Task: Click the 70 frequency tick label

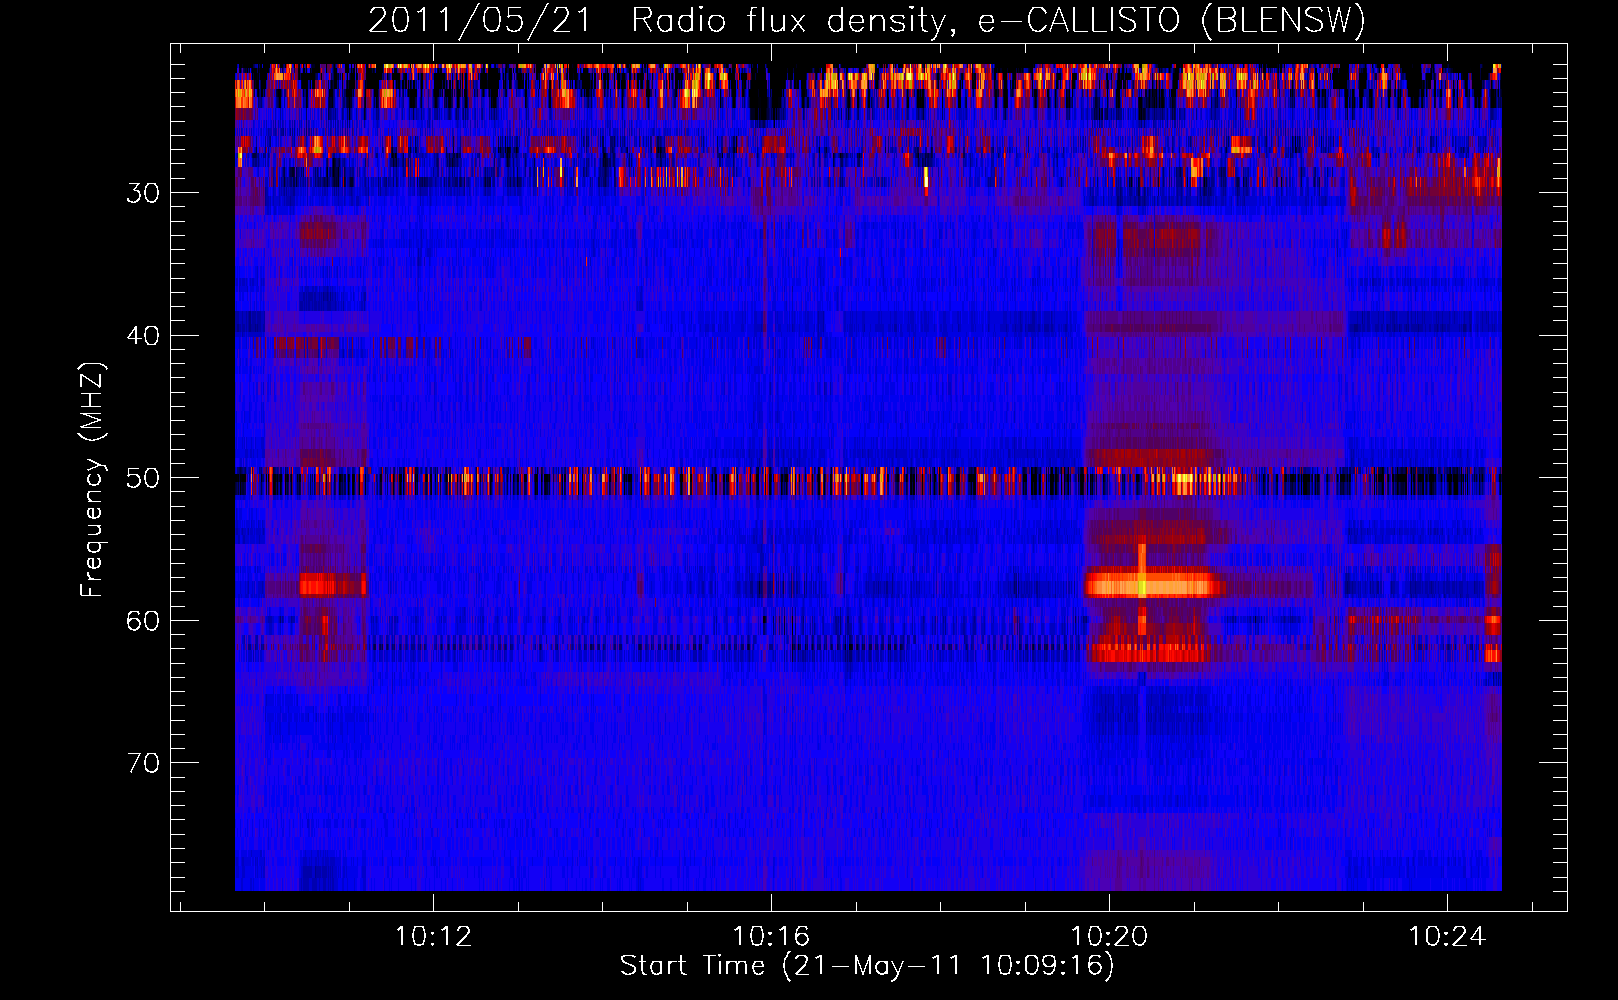Action: tap(143, 763)
